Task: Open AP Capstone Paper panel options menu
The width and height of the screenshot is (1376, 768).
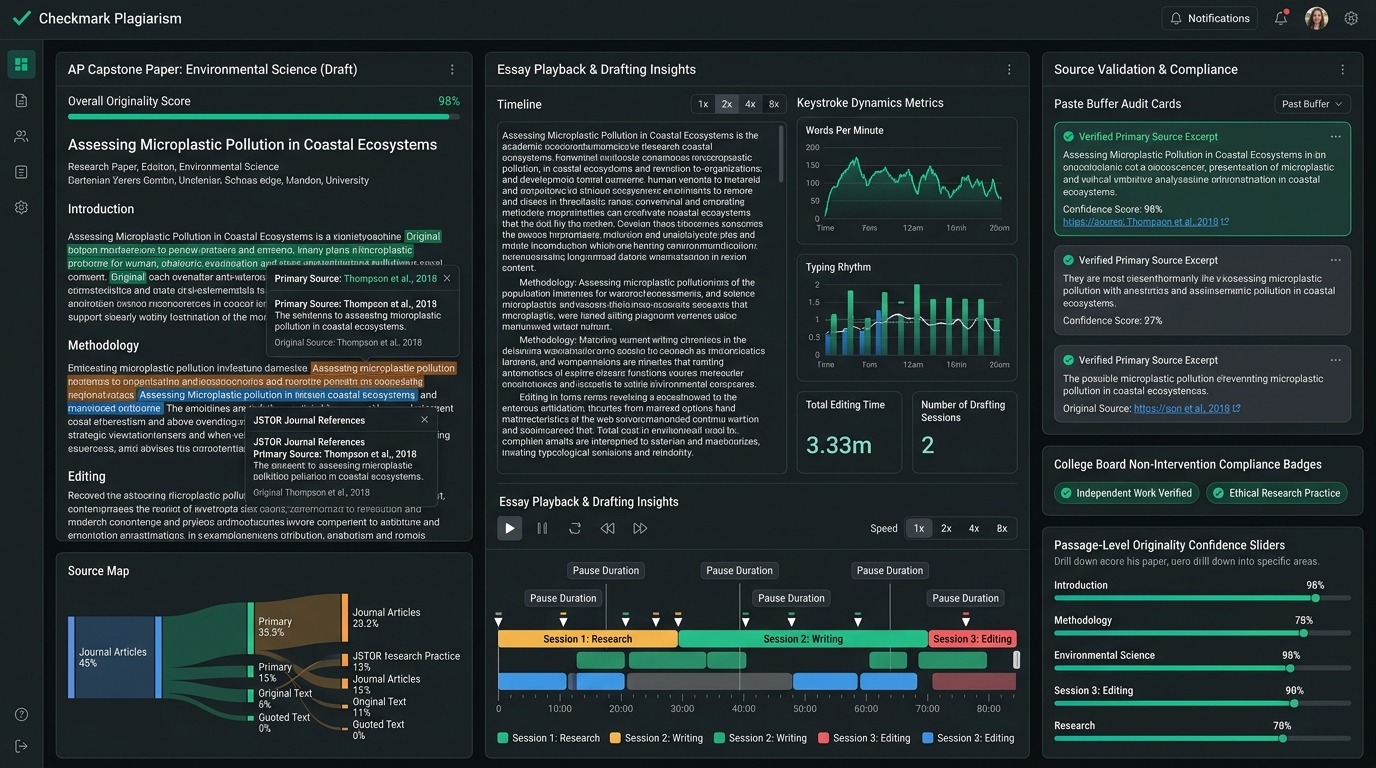Action: pyautogui.click(x=452, y=70)
